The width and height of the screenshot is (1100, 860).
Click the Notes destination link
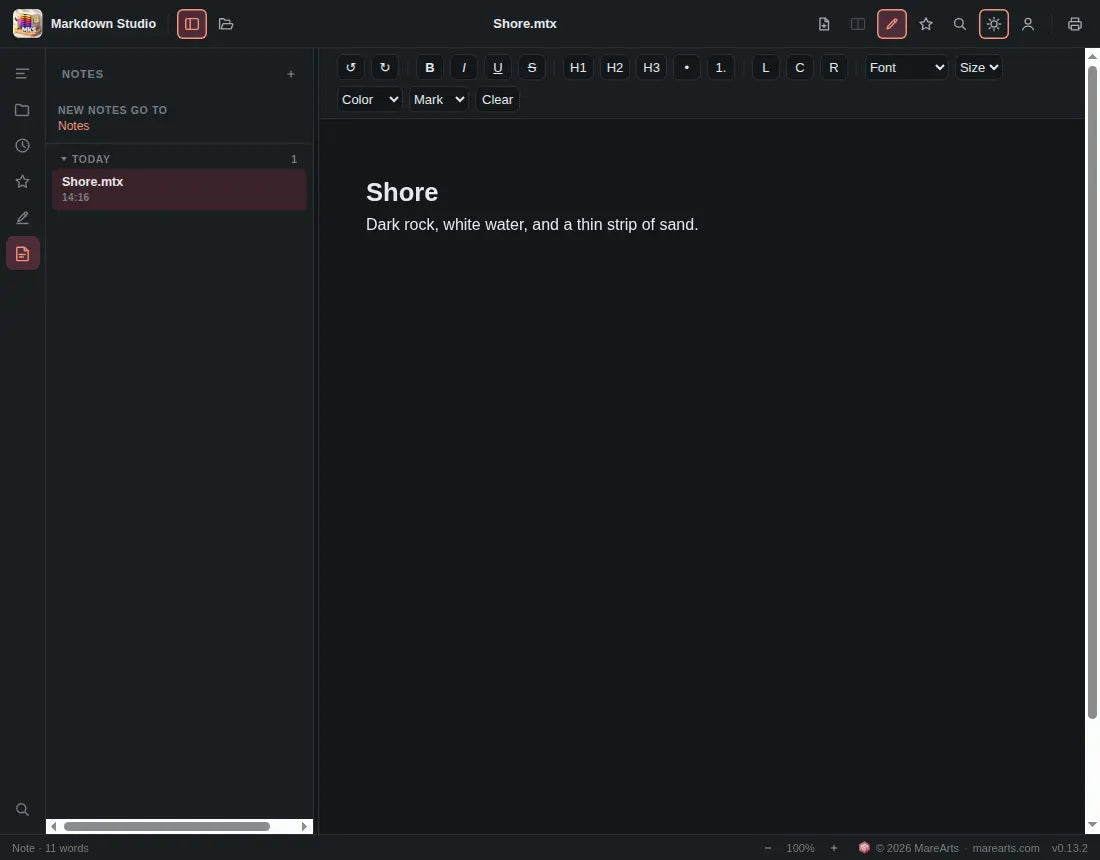[x=74, y=126]
